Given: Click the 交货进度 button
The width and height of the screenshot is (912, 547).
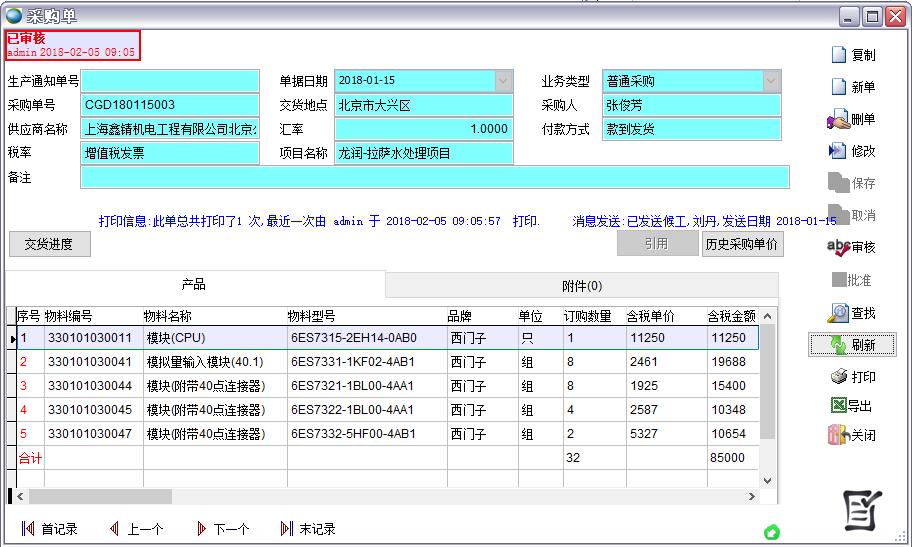Looking at the screenshot, I should [49, 244].
